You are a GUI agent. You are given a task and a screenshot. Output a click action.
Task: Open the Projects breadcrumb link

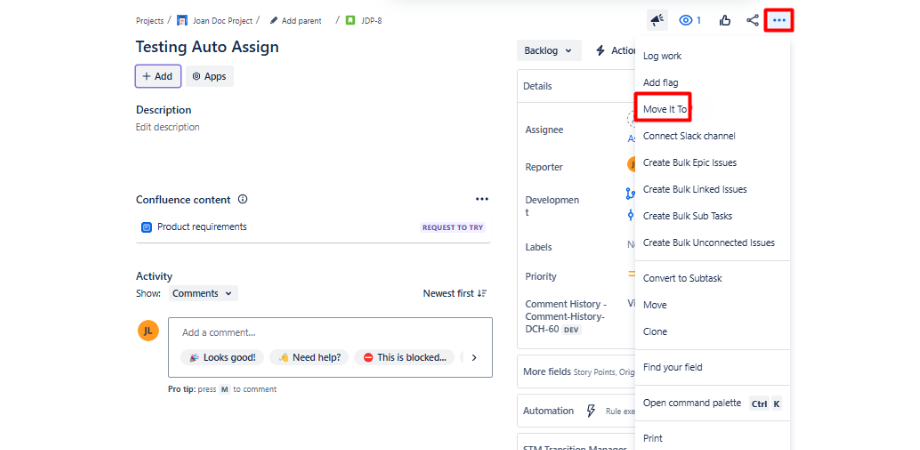click(x=150, y=21)
